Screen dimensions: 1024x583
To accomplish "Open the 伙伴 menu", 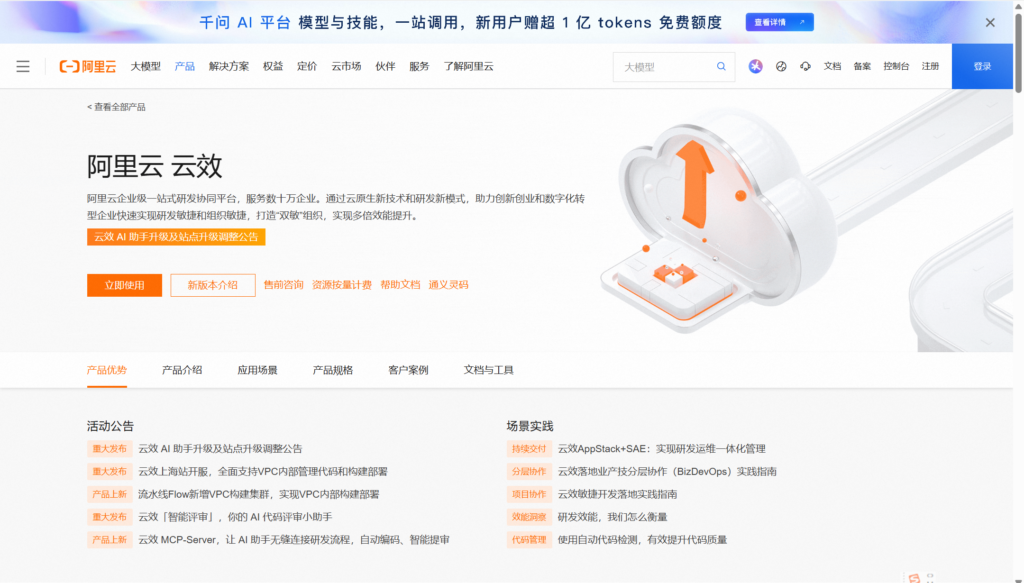I will tap(385, 67).
